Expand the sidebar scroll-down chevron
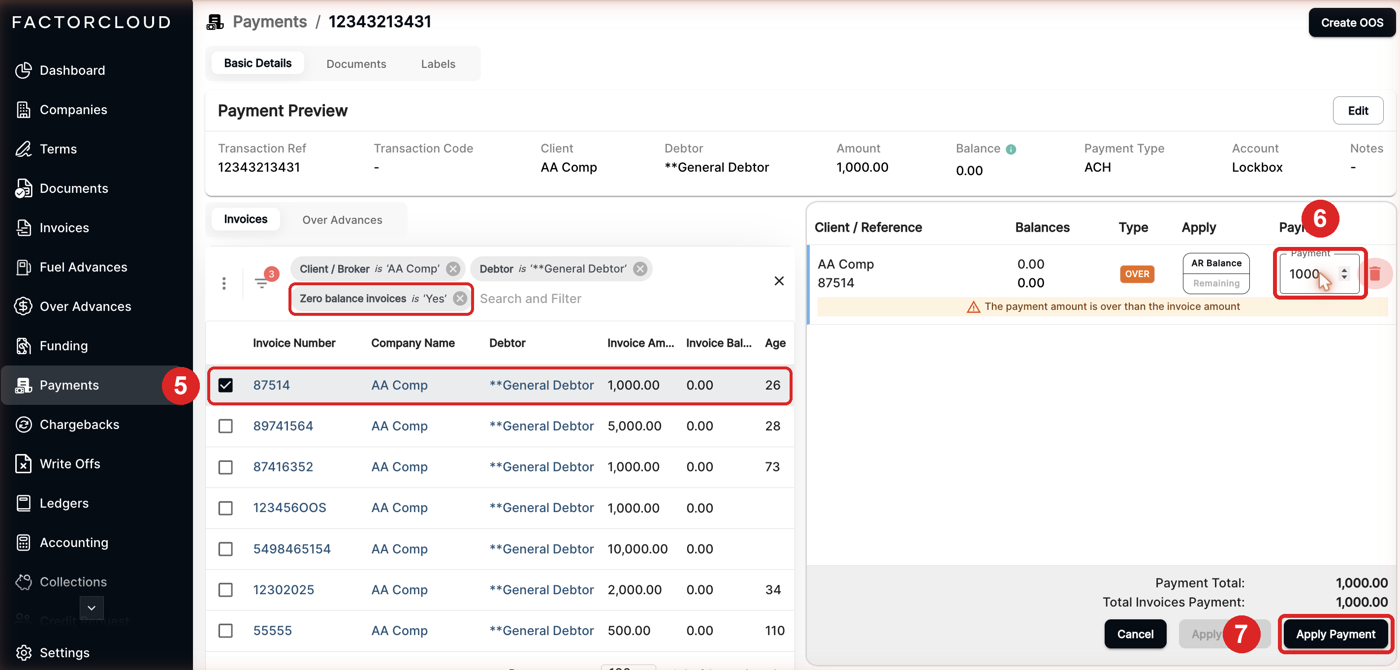Viewport: 1400px width, 670px height. (91, 608)
